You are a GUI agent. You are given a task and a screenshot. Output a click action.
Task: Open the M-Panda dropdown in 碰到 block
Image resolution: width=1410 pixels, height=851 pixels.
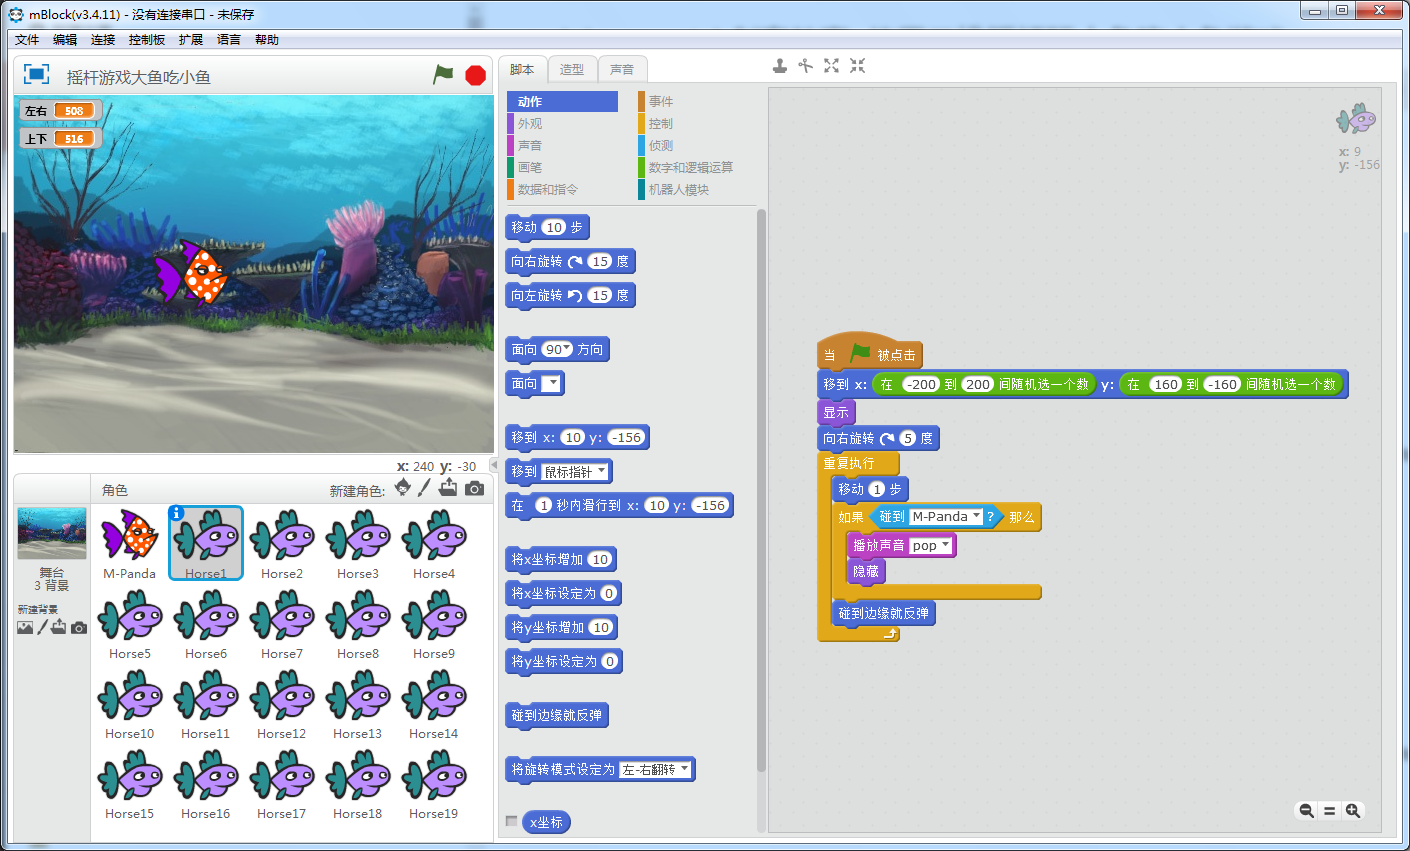click(x=976, y=516)
